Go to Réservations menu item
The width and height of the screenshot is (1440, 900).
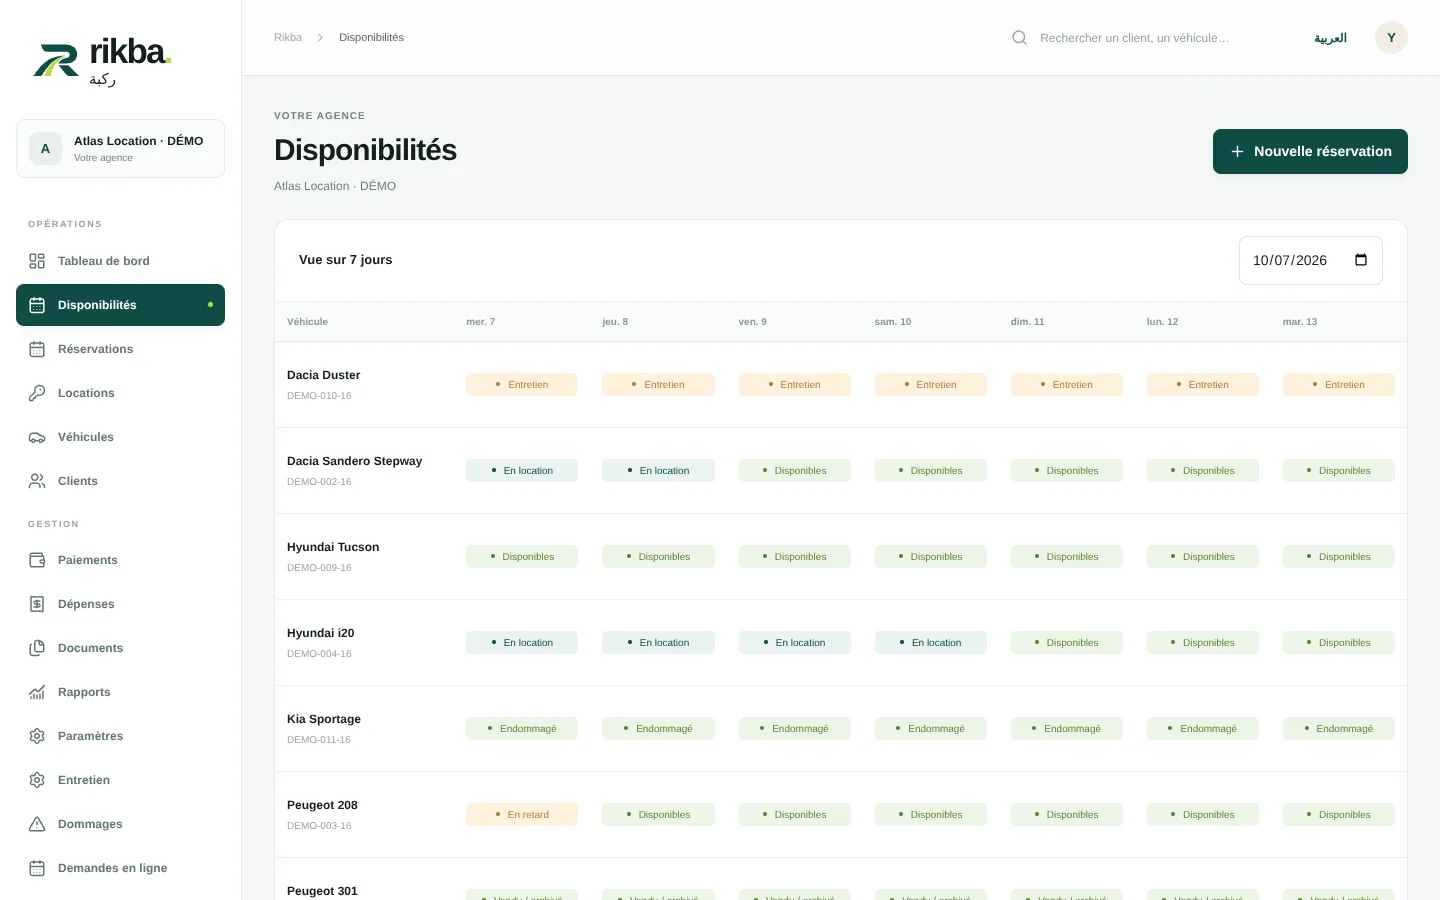[120, 349]
